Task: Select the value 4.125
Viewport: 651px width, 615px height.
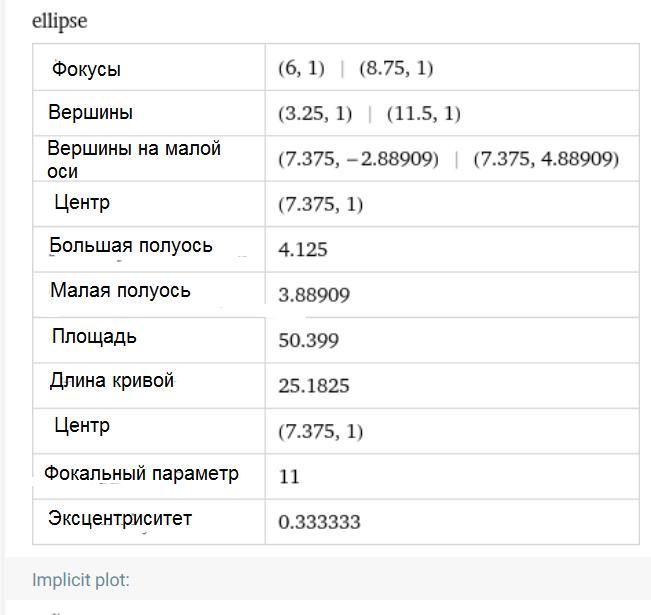Action: [x=303, y=250]
